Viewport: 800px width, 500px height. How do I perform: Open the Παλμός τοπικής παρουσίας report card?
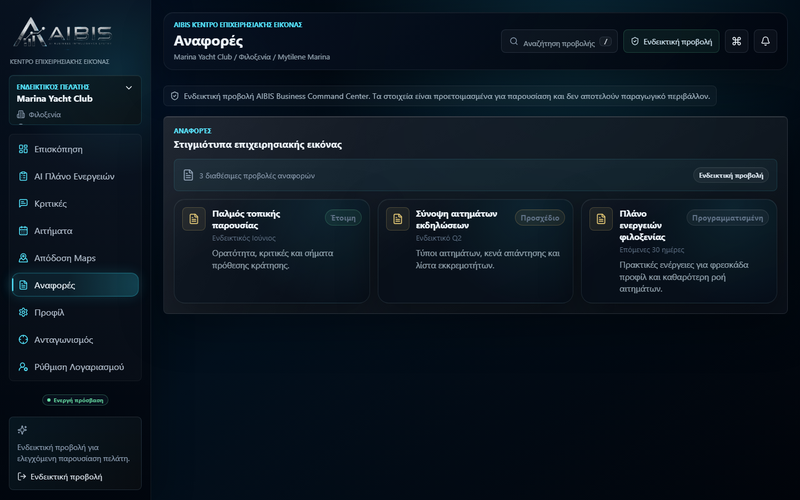(x=272, y=251)
